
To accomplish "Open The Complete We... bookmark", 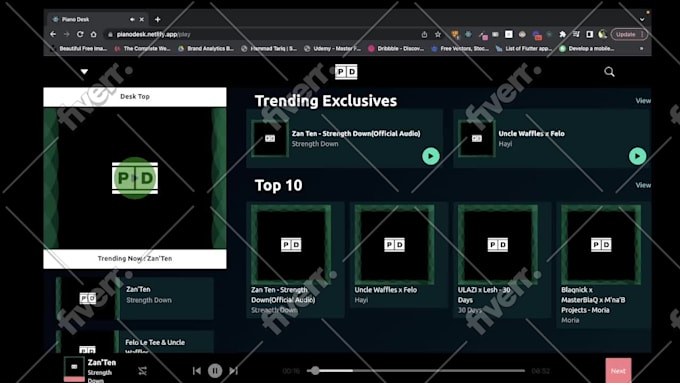I will 143,49.
